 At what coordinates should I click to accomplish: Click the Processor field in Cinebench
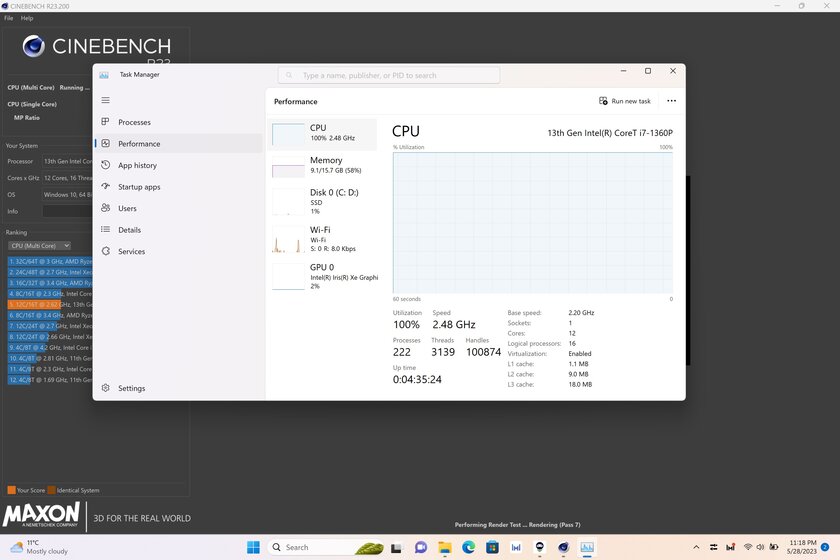click(x=67, y=161)
